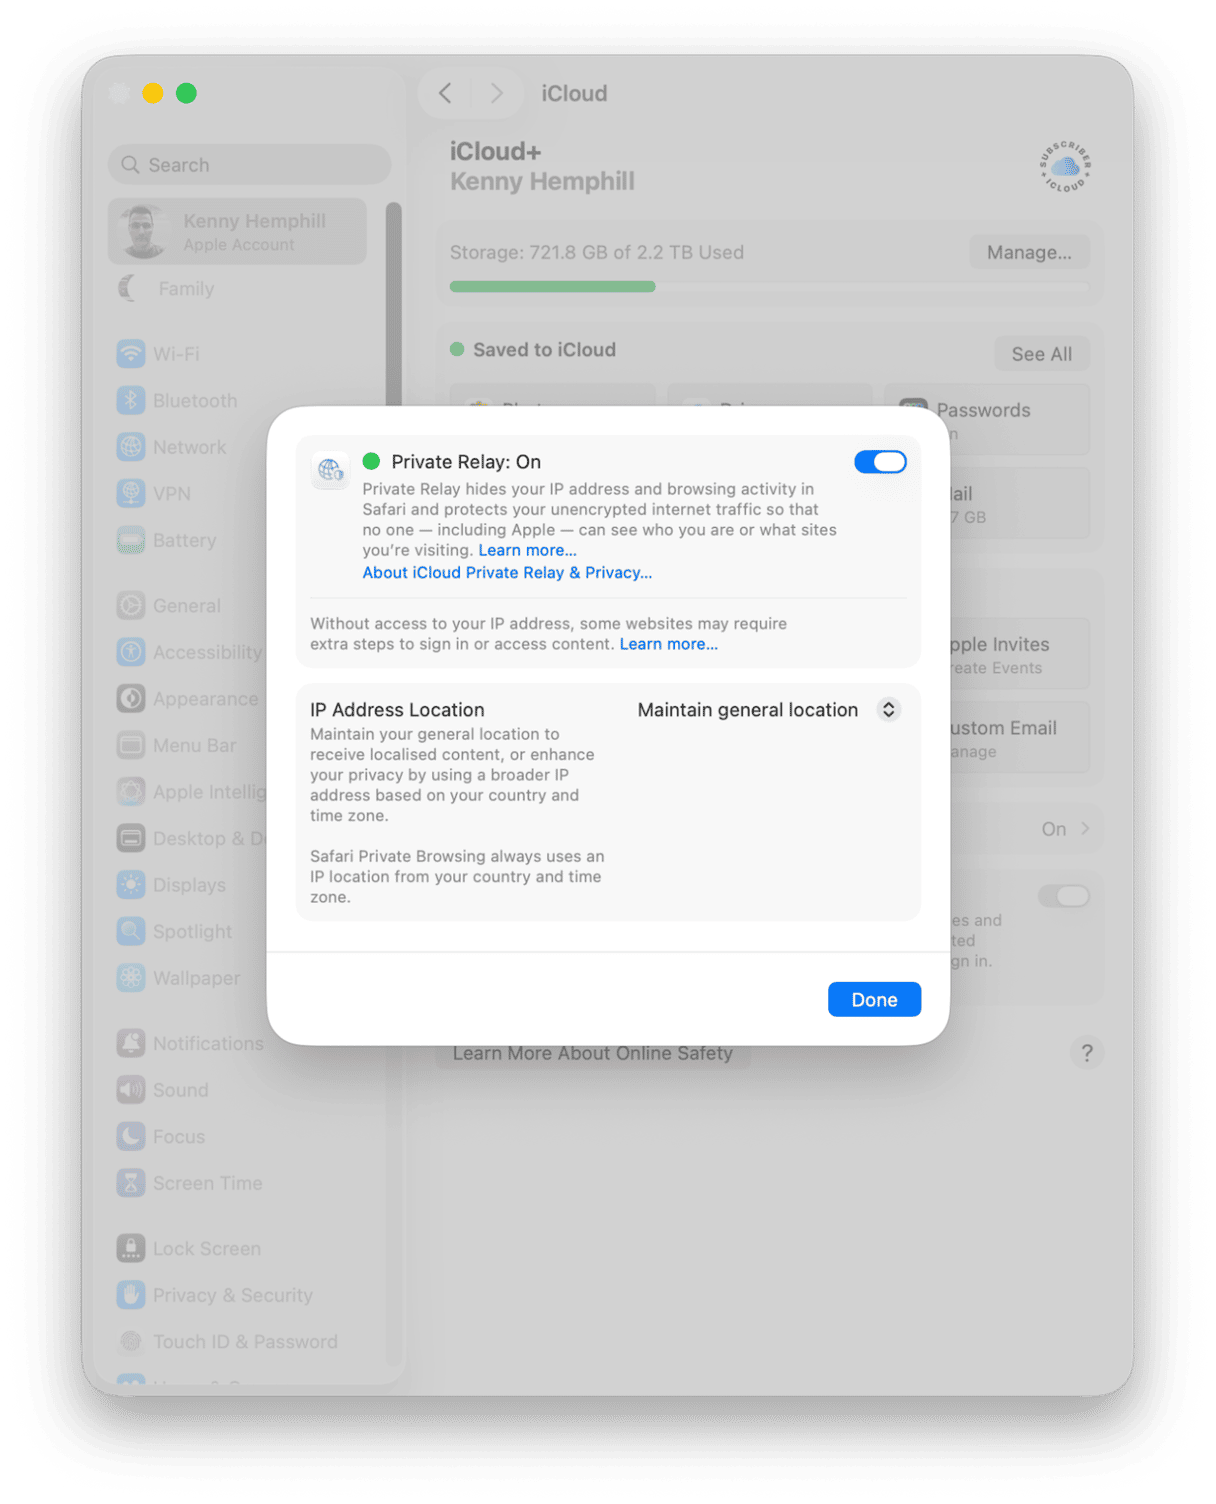Select the Network label in sidebar

(x=190, y=447)
